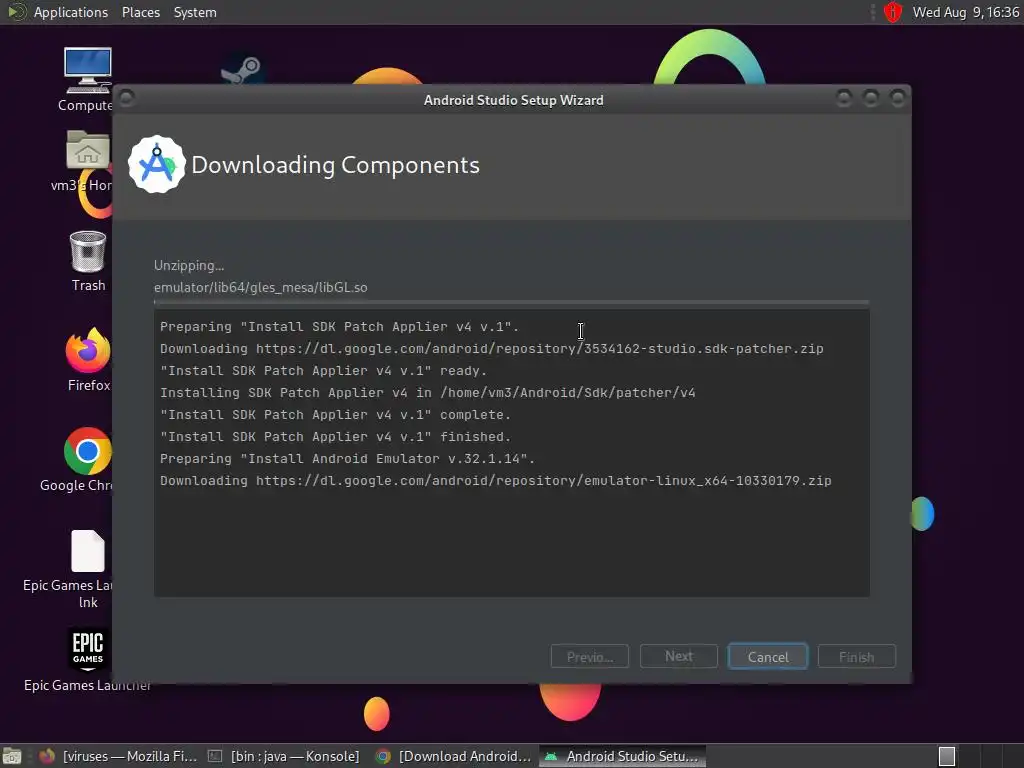Click the red shield tray icon
1024x768 pixels.
[893, 12]
